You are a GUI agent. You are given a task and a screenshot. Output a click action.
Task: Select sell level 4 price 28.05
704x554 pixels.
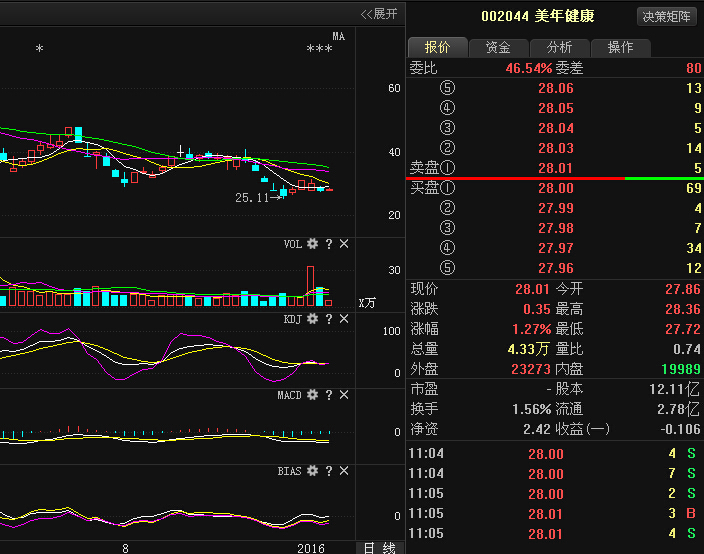pos(556,108)
